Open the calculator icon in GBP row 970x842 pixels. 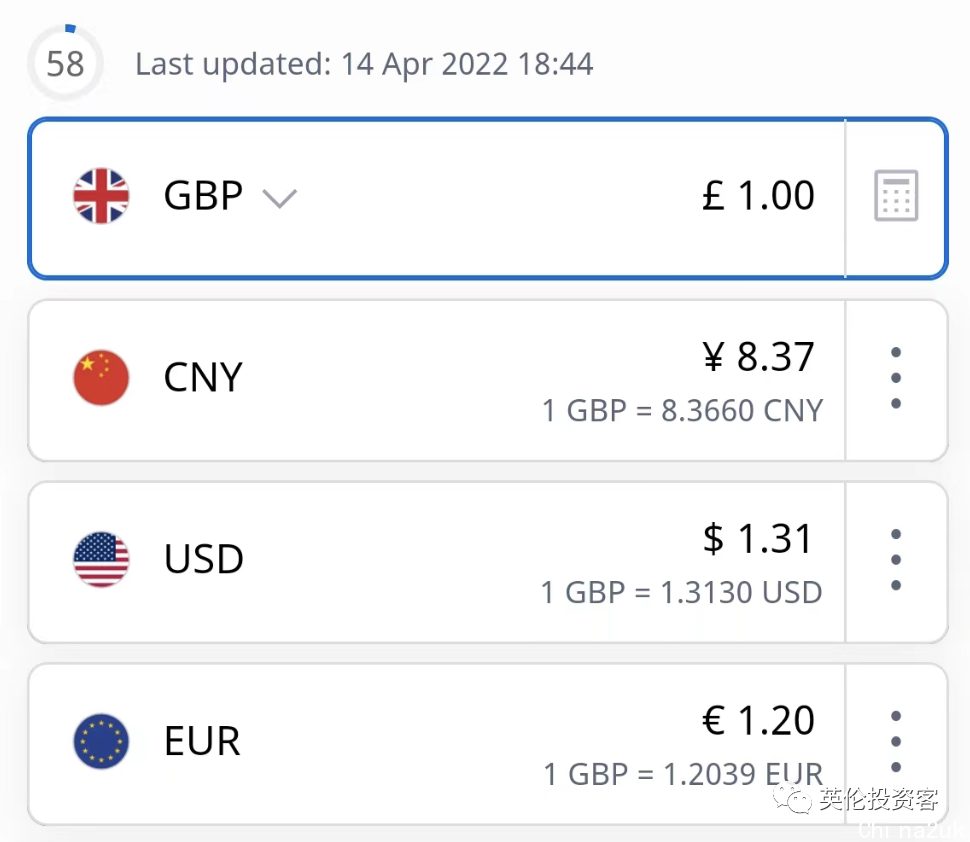(x=896, y=196)
